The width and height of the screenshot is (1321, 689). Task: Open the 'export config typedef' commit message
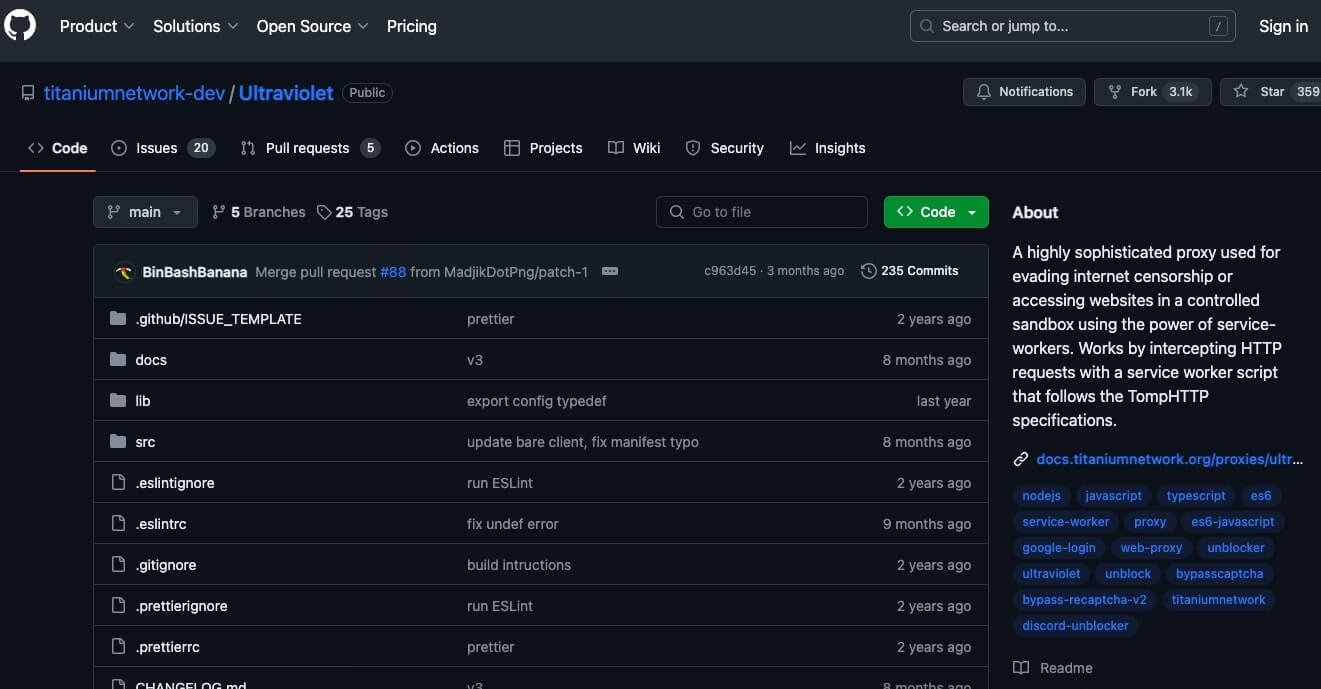point(537,401)
